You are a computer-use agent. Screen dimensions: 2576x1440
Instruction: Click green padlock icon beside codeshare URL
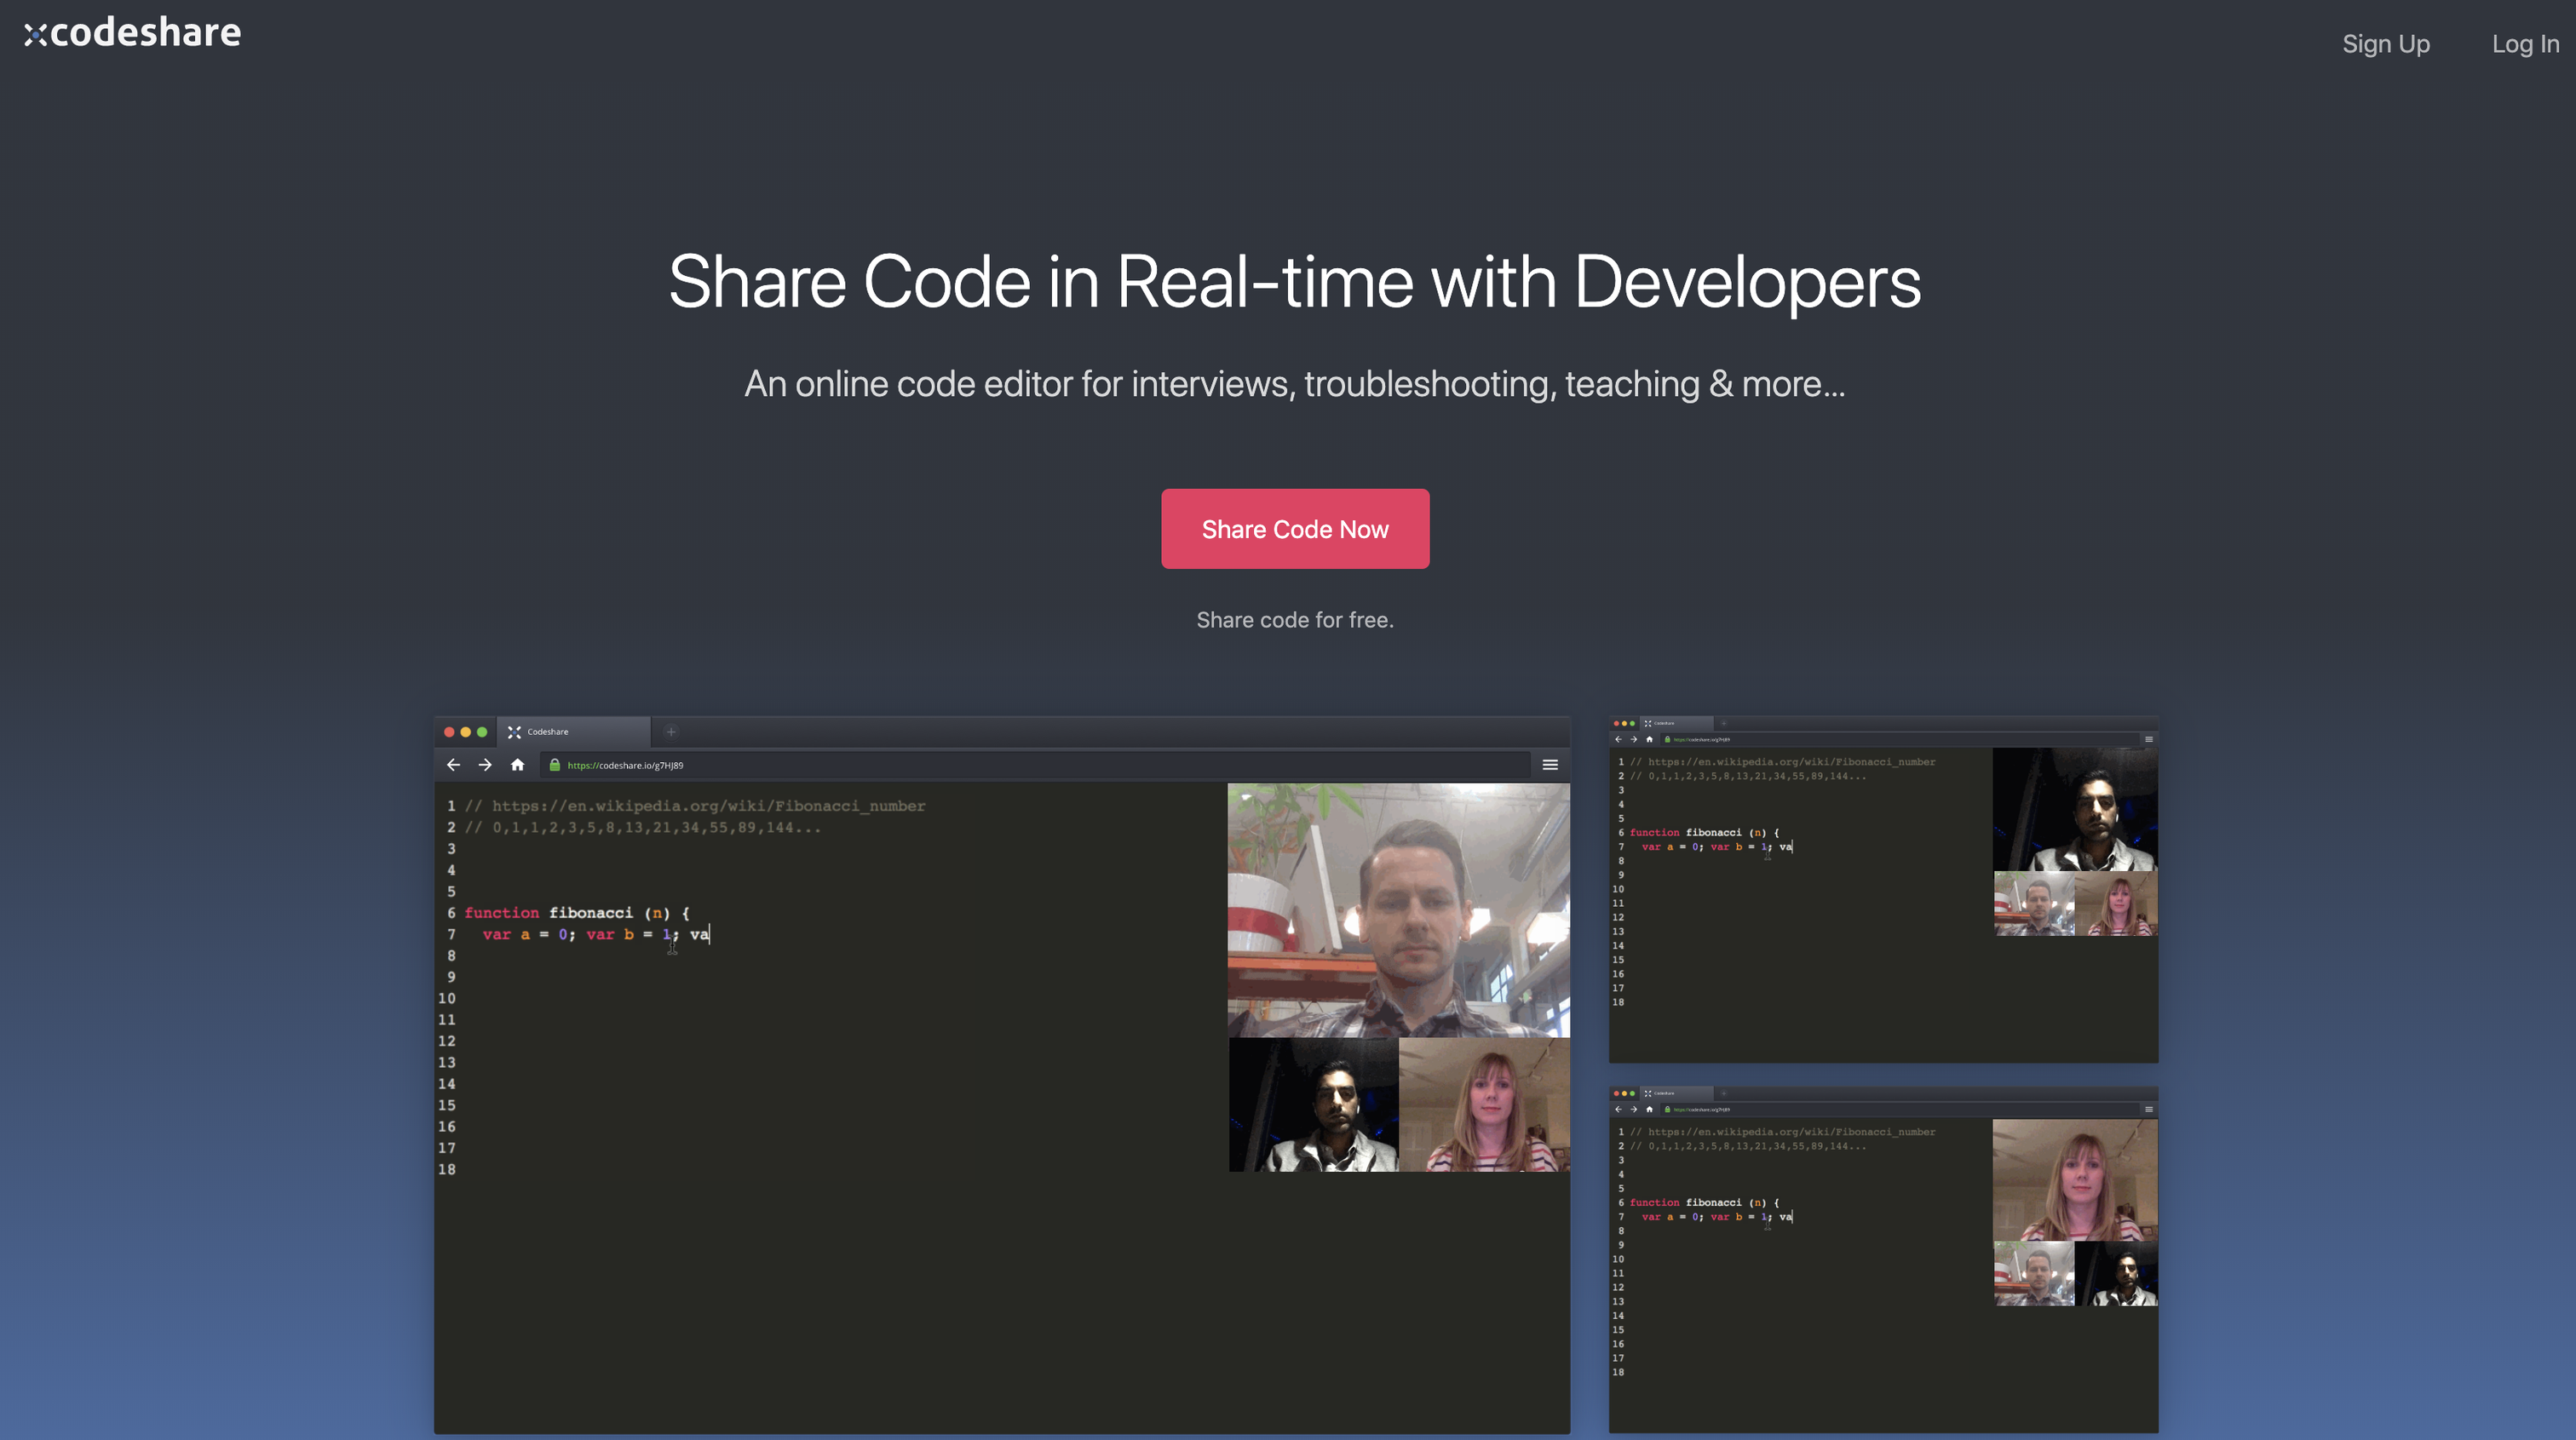[555, 765]
